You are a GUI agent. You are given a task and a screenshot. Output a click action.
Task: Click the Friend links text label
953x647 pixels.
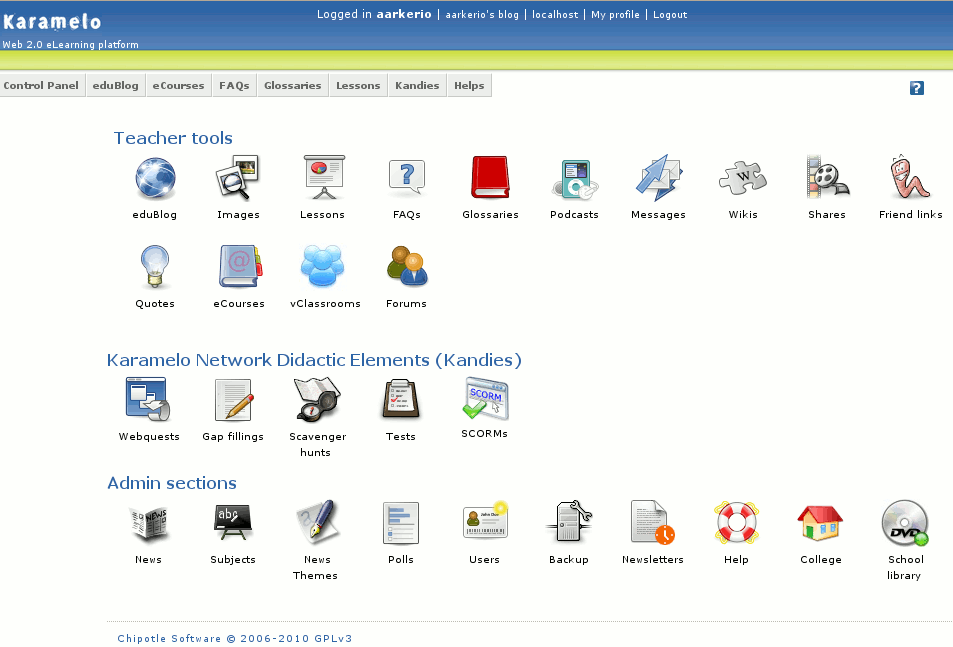[910, 214]
